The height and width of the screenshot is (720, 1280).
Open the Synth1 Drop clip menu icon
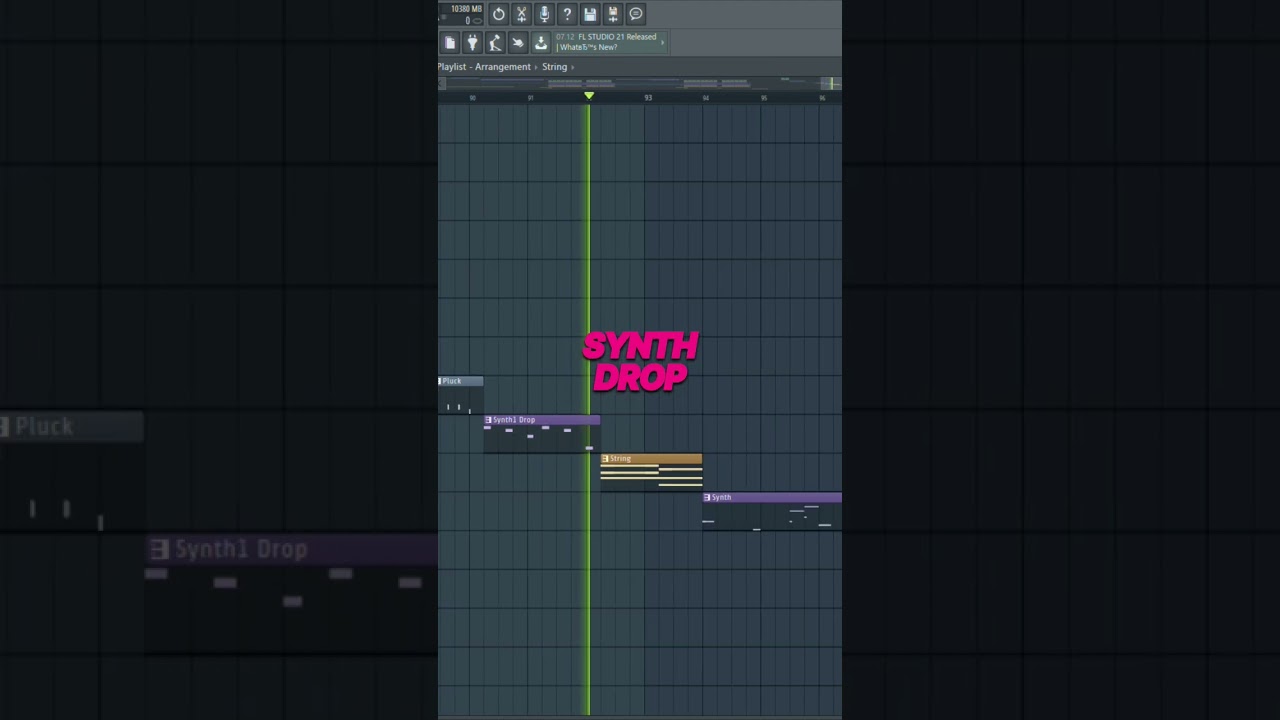(489, 420)
